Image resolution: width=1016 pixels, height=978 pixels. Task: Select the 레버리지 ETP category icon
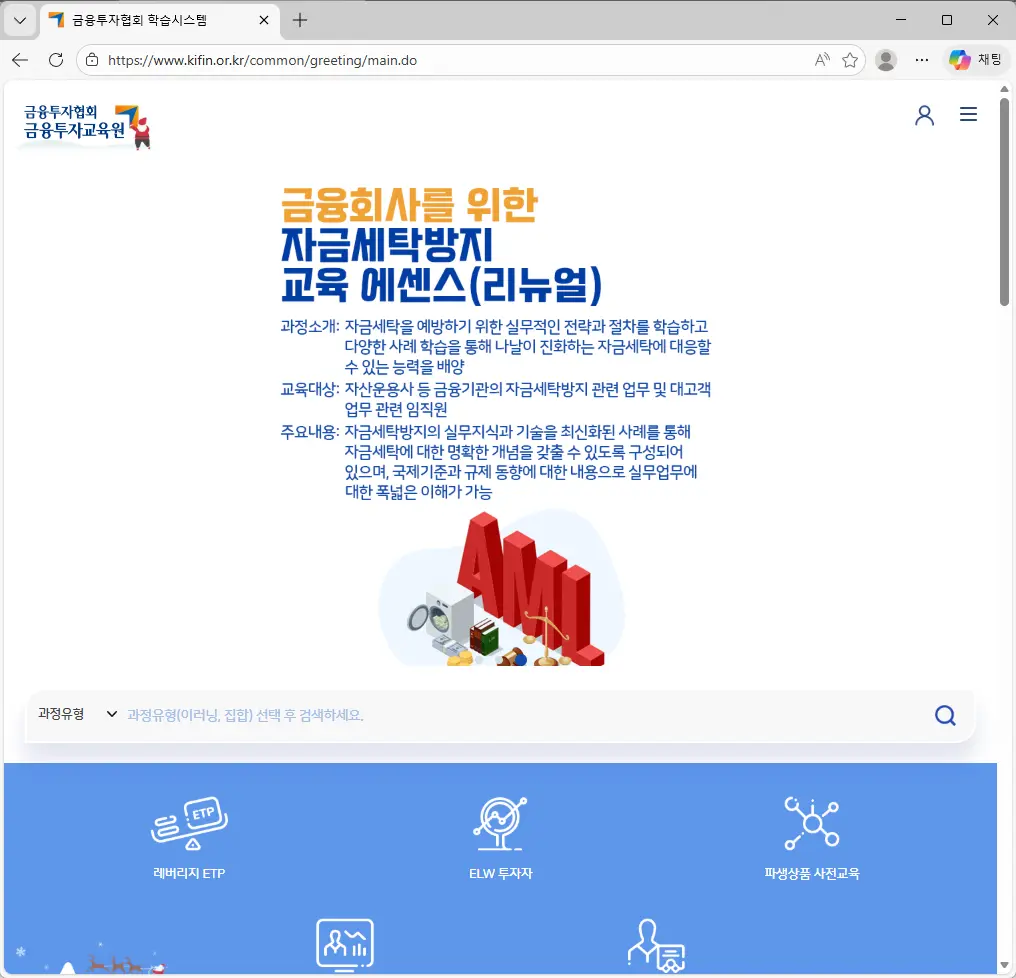tap(187, 822)
